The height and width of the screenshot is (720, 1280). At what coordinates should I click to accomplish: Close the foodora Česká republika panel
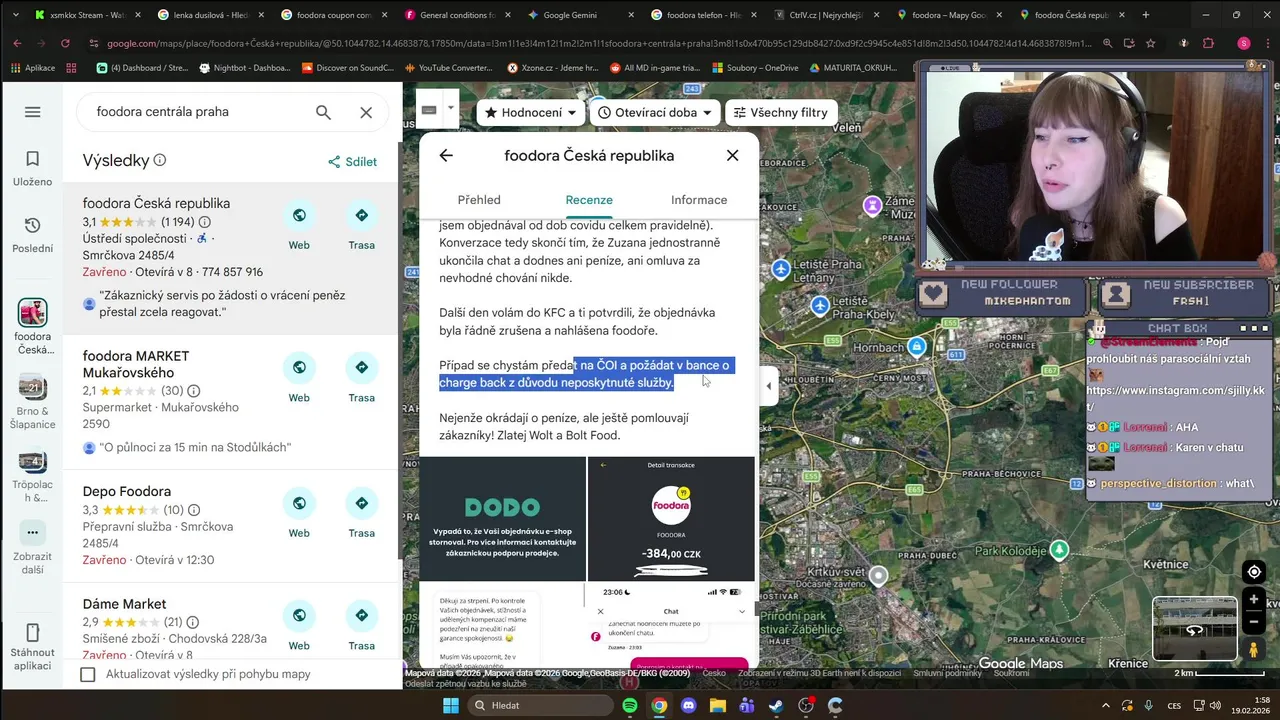(x=733, y=155)
